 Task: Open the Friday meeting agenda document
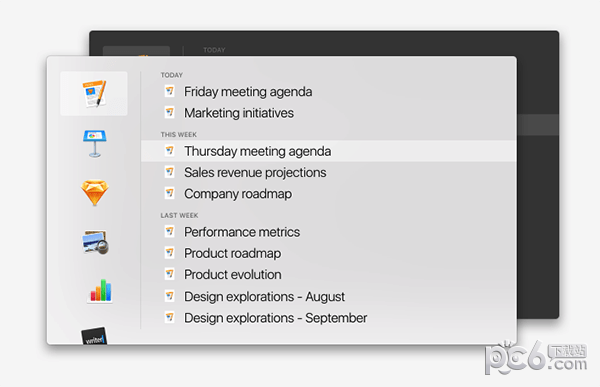pos(248,92)
